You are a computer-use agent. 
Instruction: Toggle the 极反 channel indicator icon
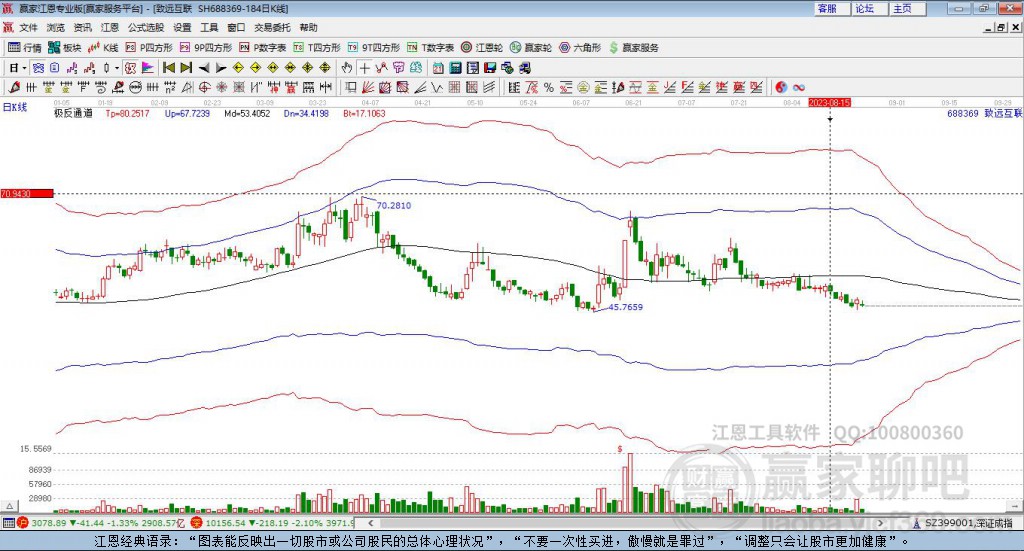coord(130,68)
